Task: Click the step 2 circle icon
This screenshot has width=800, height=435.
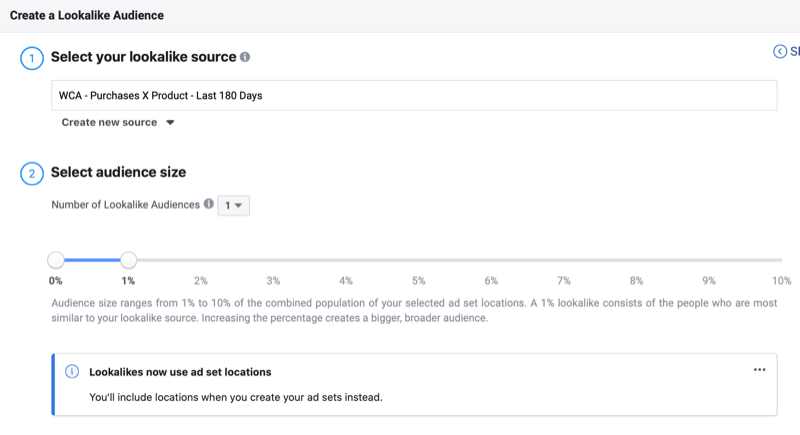Action: pyautogui.click(x=31, y=173)
